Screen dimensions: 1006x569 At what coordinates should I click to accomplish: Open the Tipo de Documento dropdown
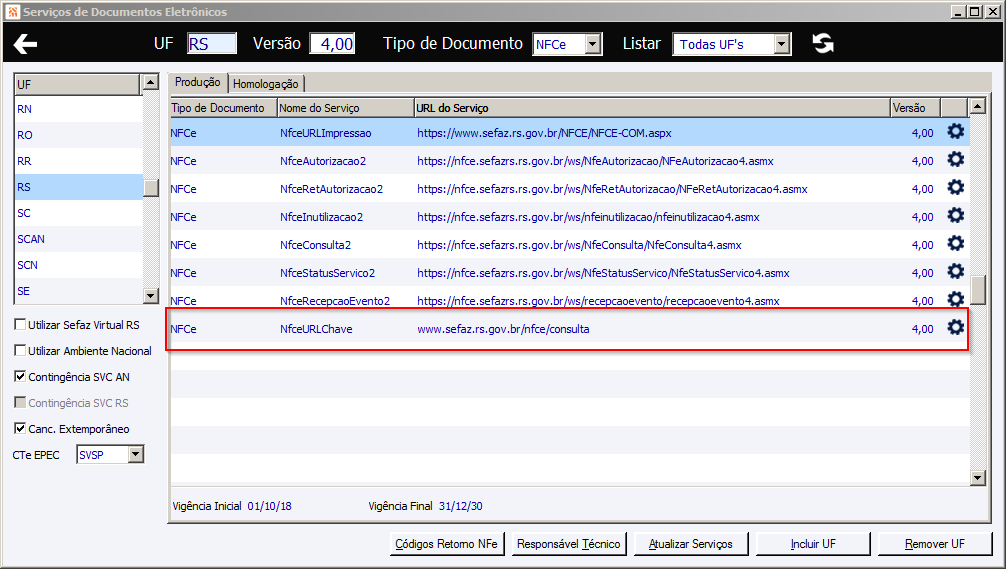pos(593,44)
